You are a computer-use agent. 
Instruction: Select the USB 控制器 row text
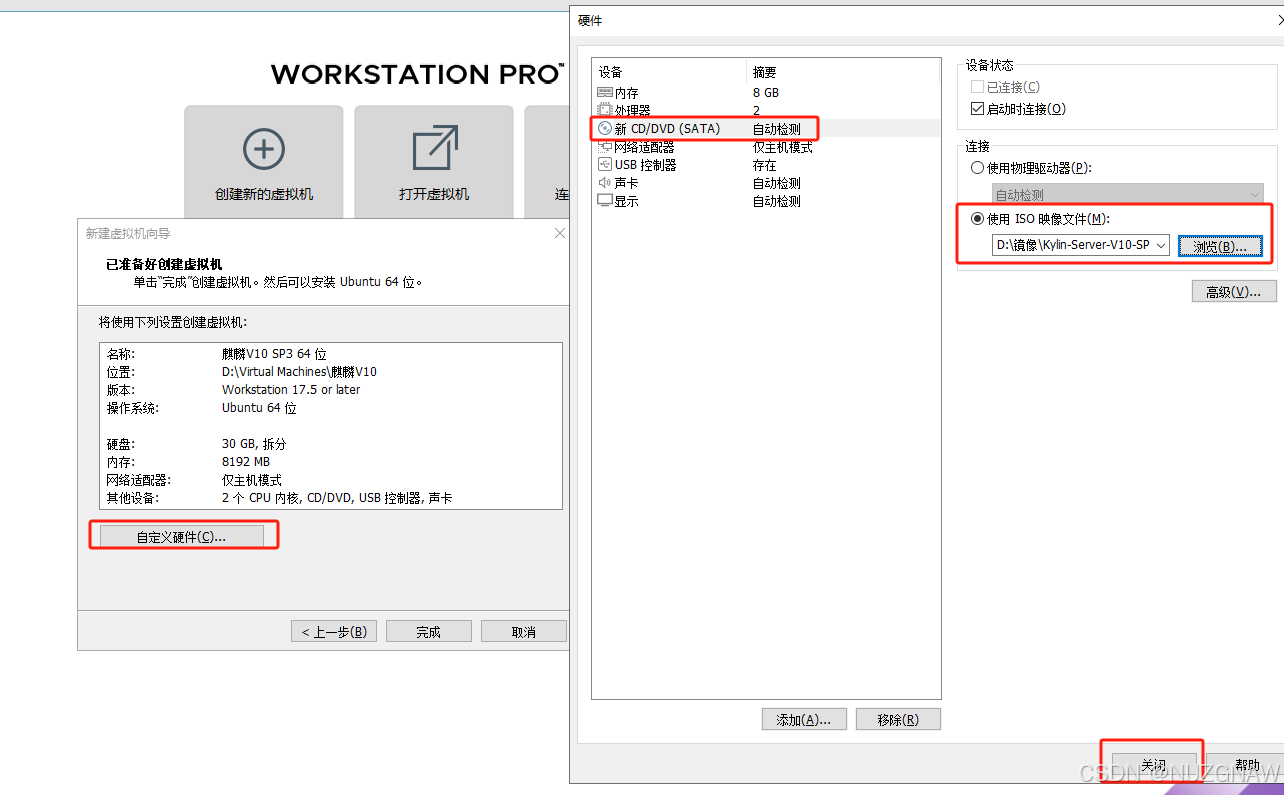[646, 165]
